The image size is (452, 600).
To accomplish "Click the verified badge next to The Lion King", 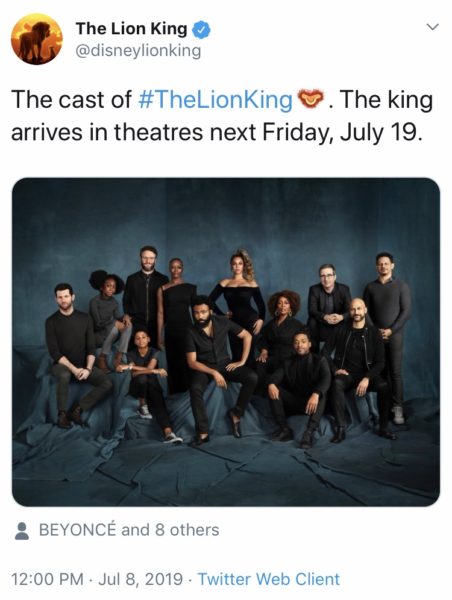I will pyautogui.click(x=201, y=29).
